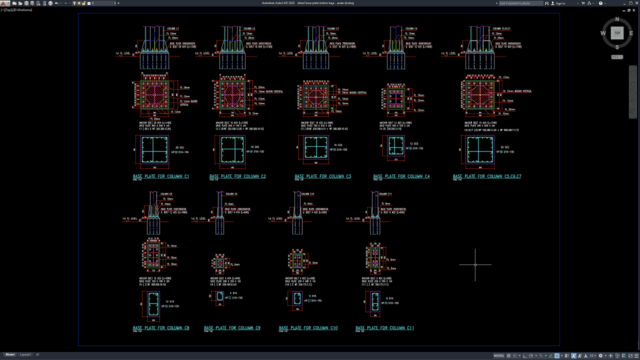Click the Save As icon
This screenshot has height=360, width=640.
32,3
